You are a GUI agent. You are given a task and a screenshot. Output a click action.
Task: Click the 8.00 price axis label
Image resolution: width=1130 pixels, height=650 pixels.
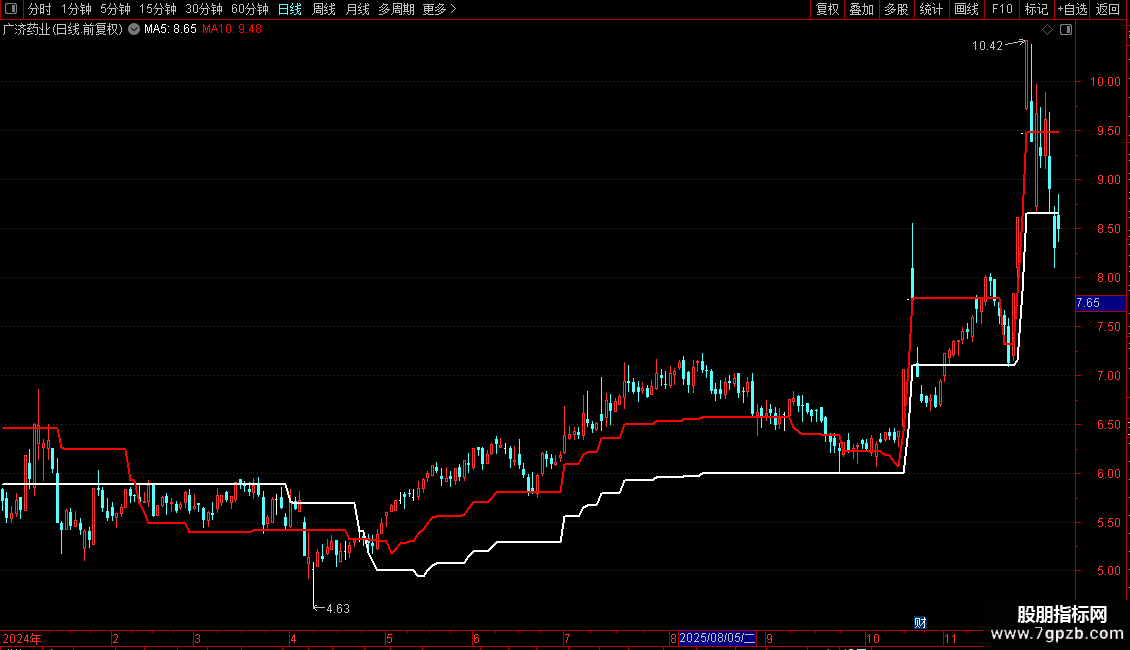point(1108,278)
